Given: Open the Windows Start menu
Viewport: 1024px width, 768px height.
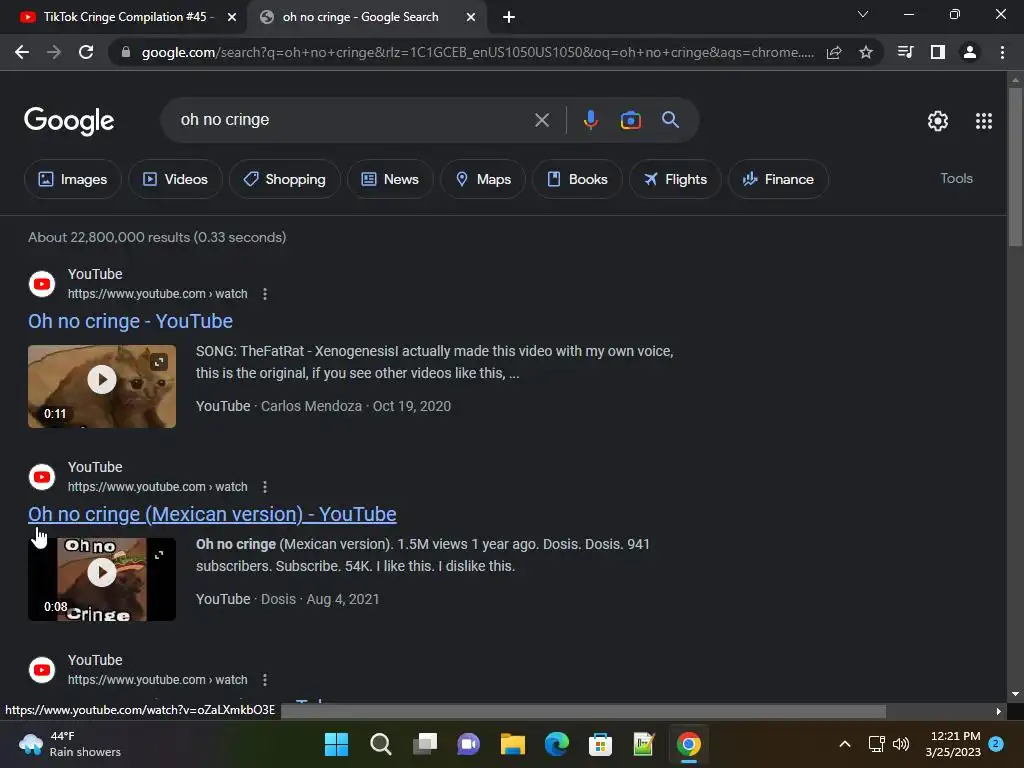Looking at the screenshot, I should 336,744.
